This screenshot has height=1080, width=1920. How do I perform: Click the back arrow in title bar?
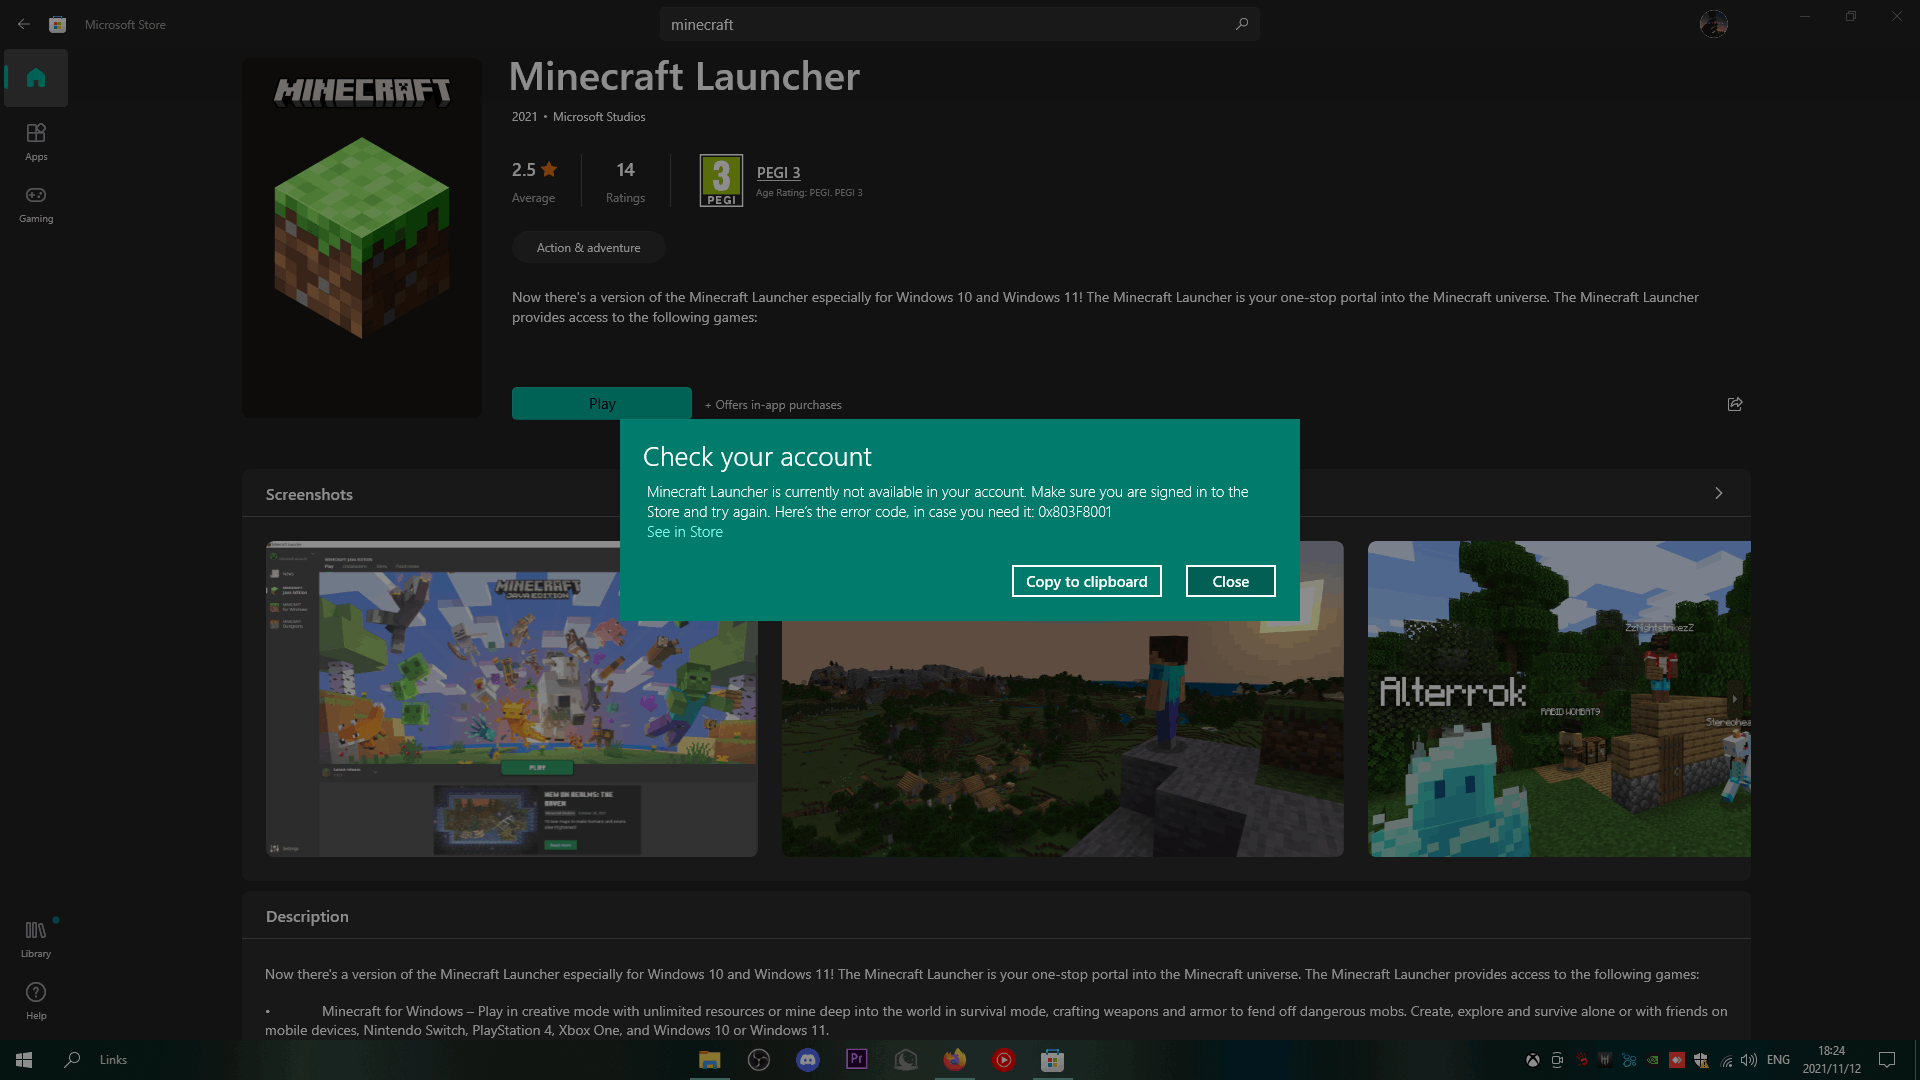[x=23, y=24]
